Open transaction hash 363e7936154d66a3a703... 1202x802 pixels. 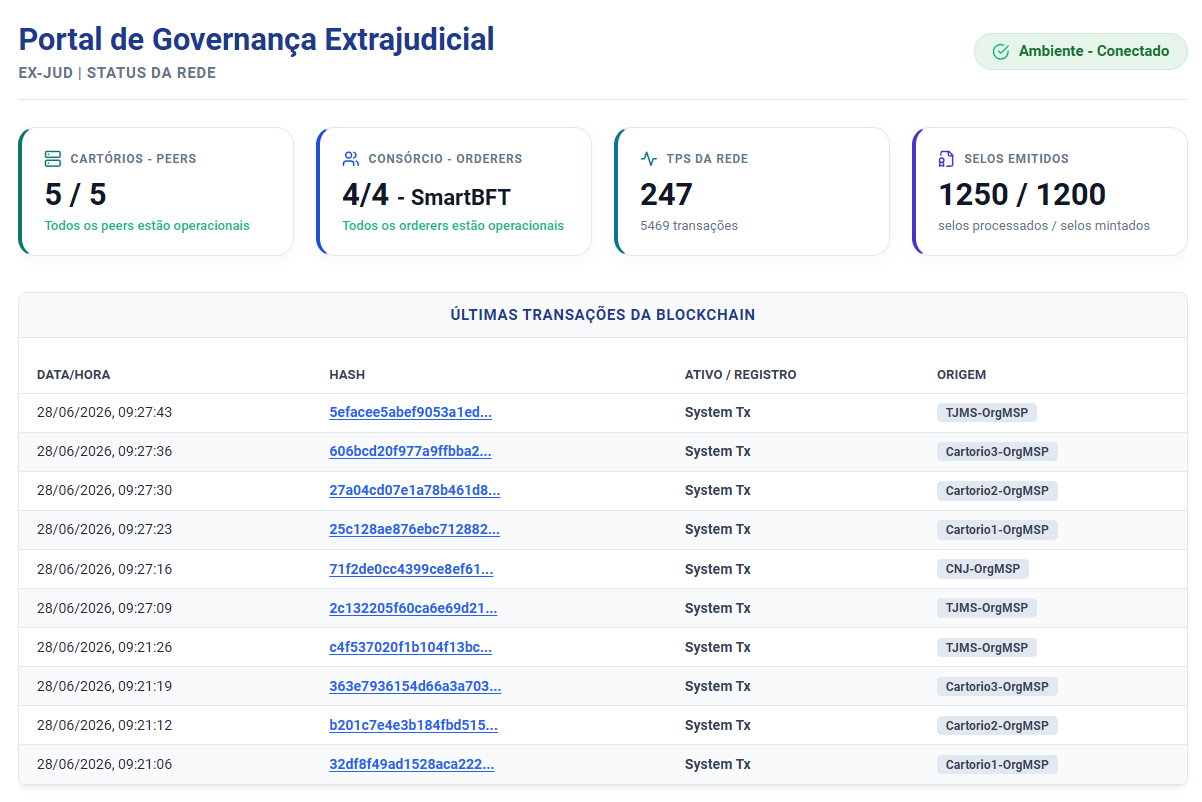pos(415,686)
